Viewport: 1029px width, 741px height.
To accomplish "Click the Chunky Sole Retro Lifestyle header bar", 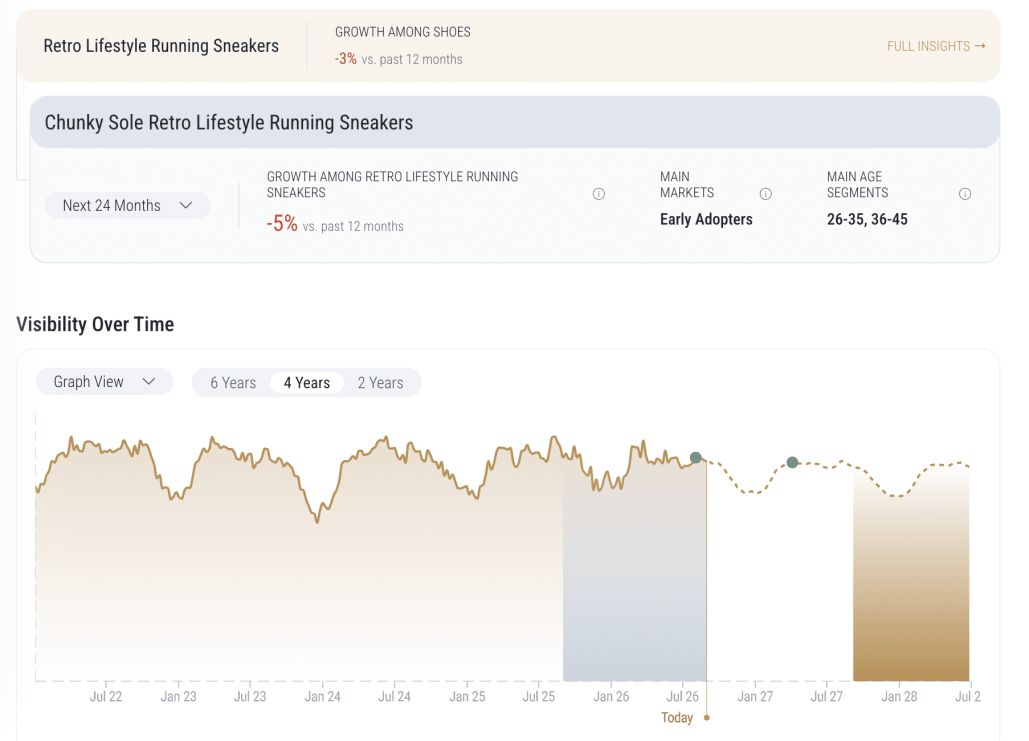I will [x=515, y=123].
